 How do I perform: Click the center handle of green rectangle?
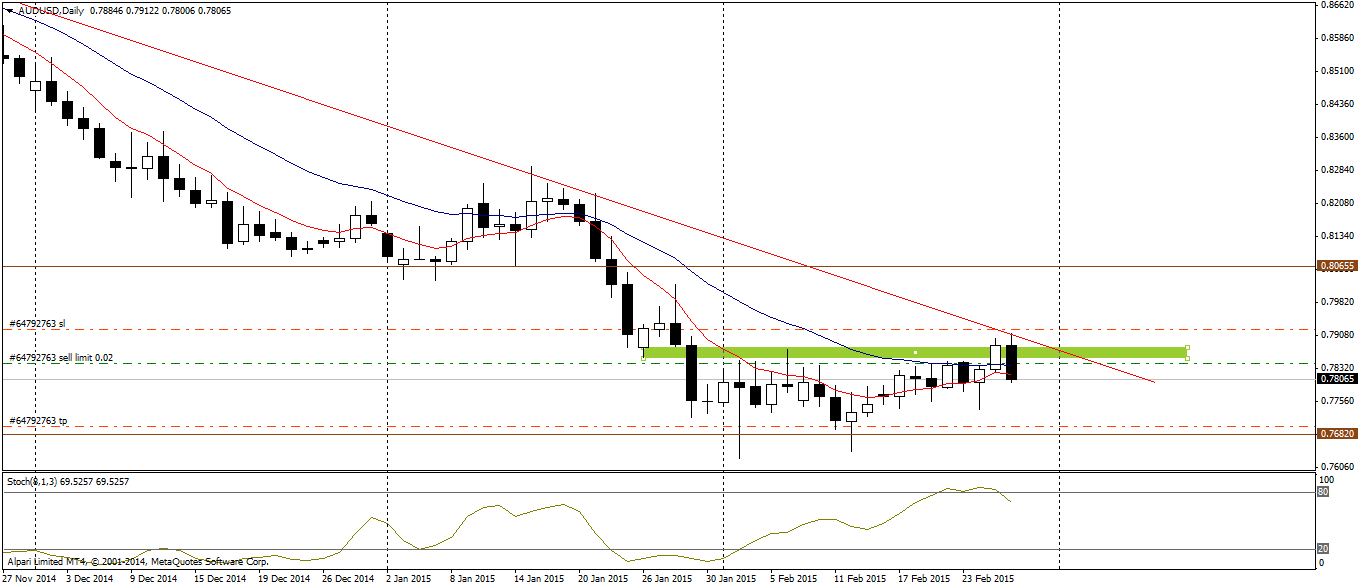pos(915,352)
